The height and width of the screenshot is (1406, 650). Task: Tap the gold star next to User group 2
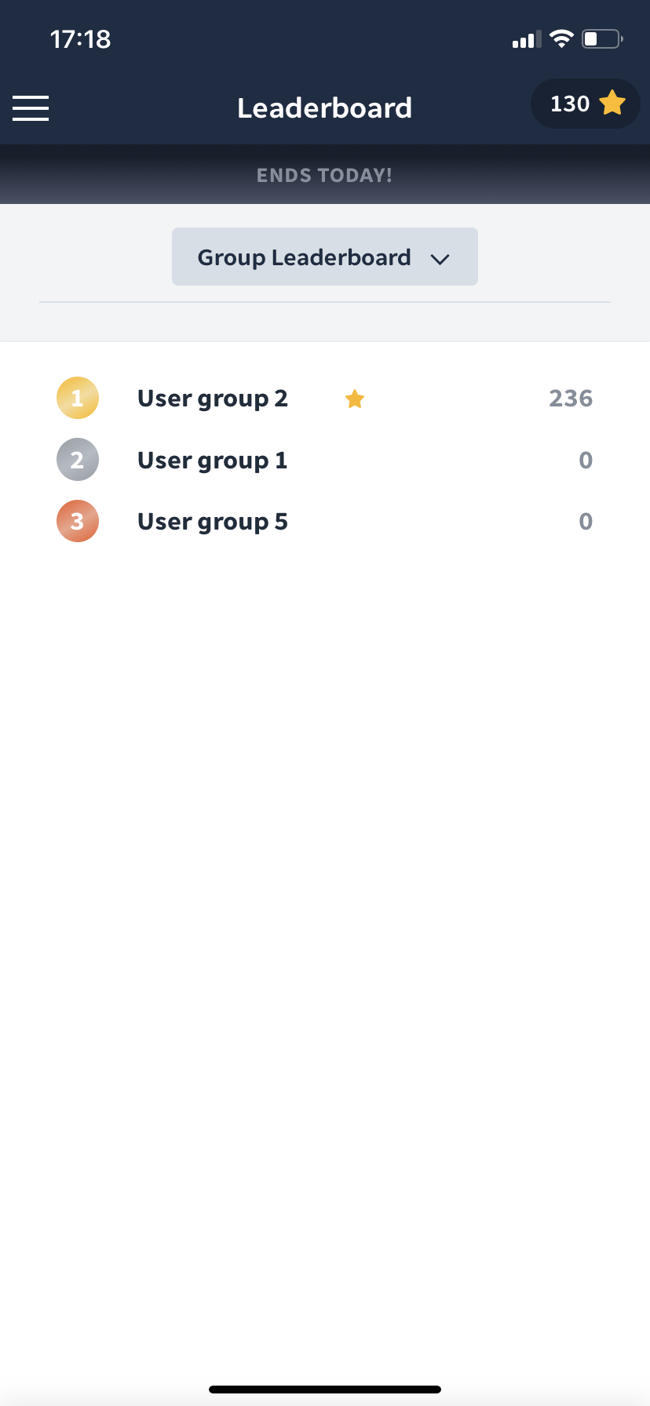354,398
